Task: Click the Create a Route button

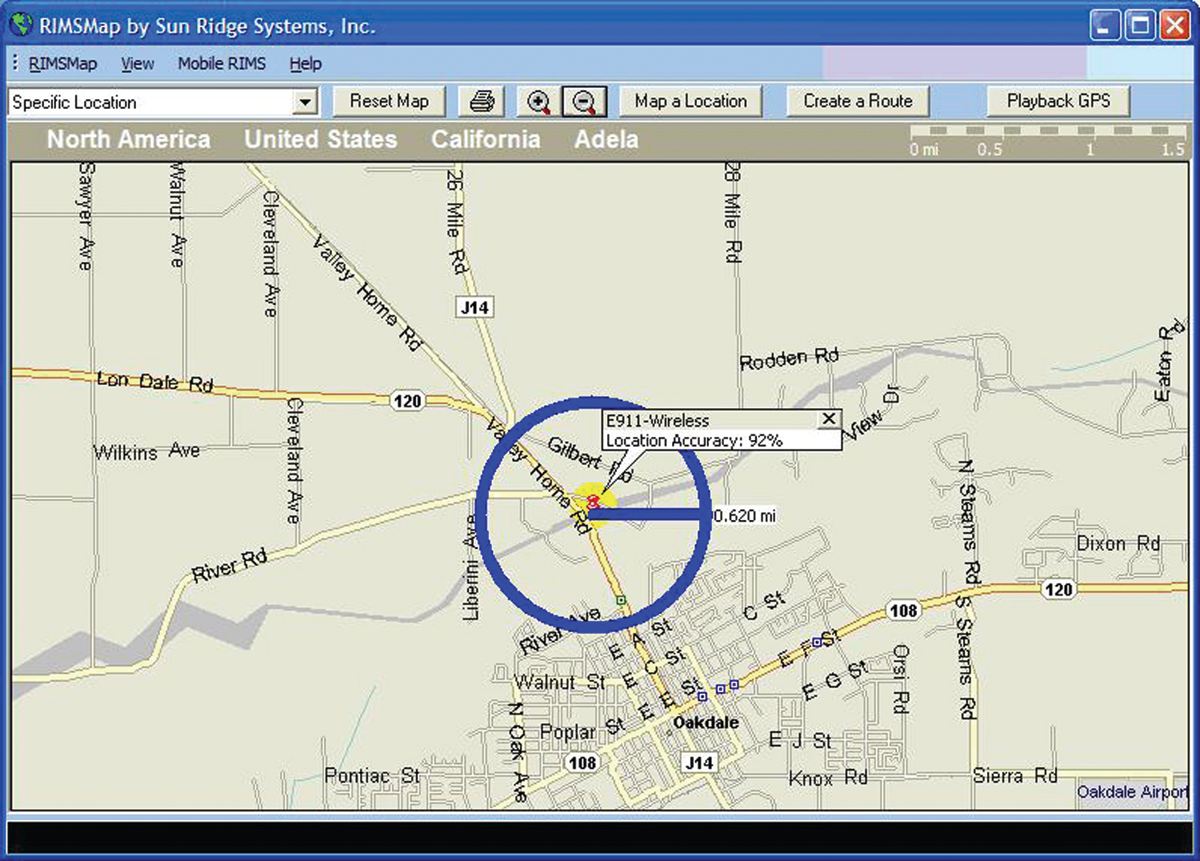Action: (x=858, y=101)
